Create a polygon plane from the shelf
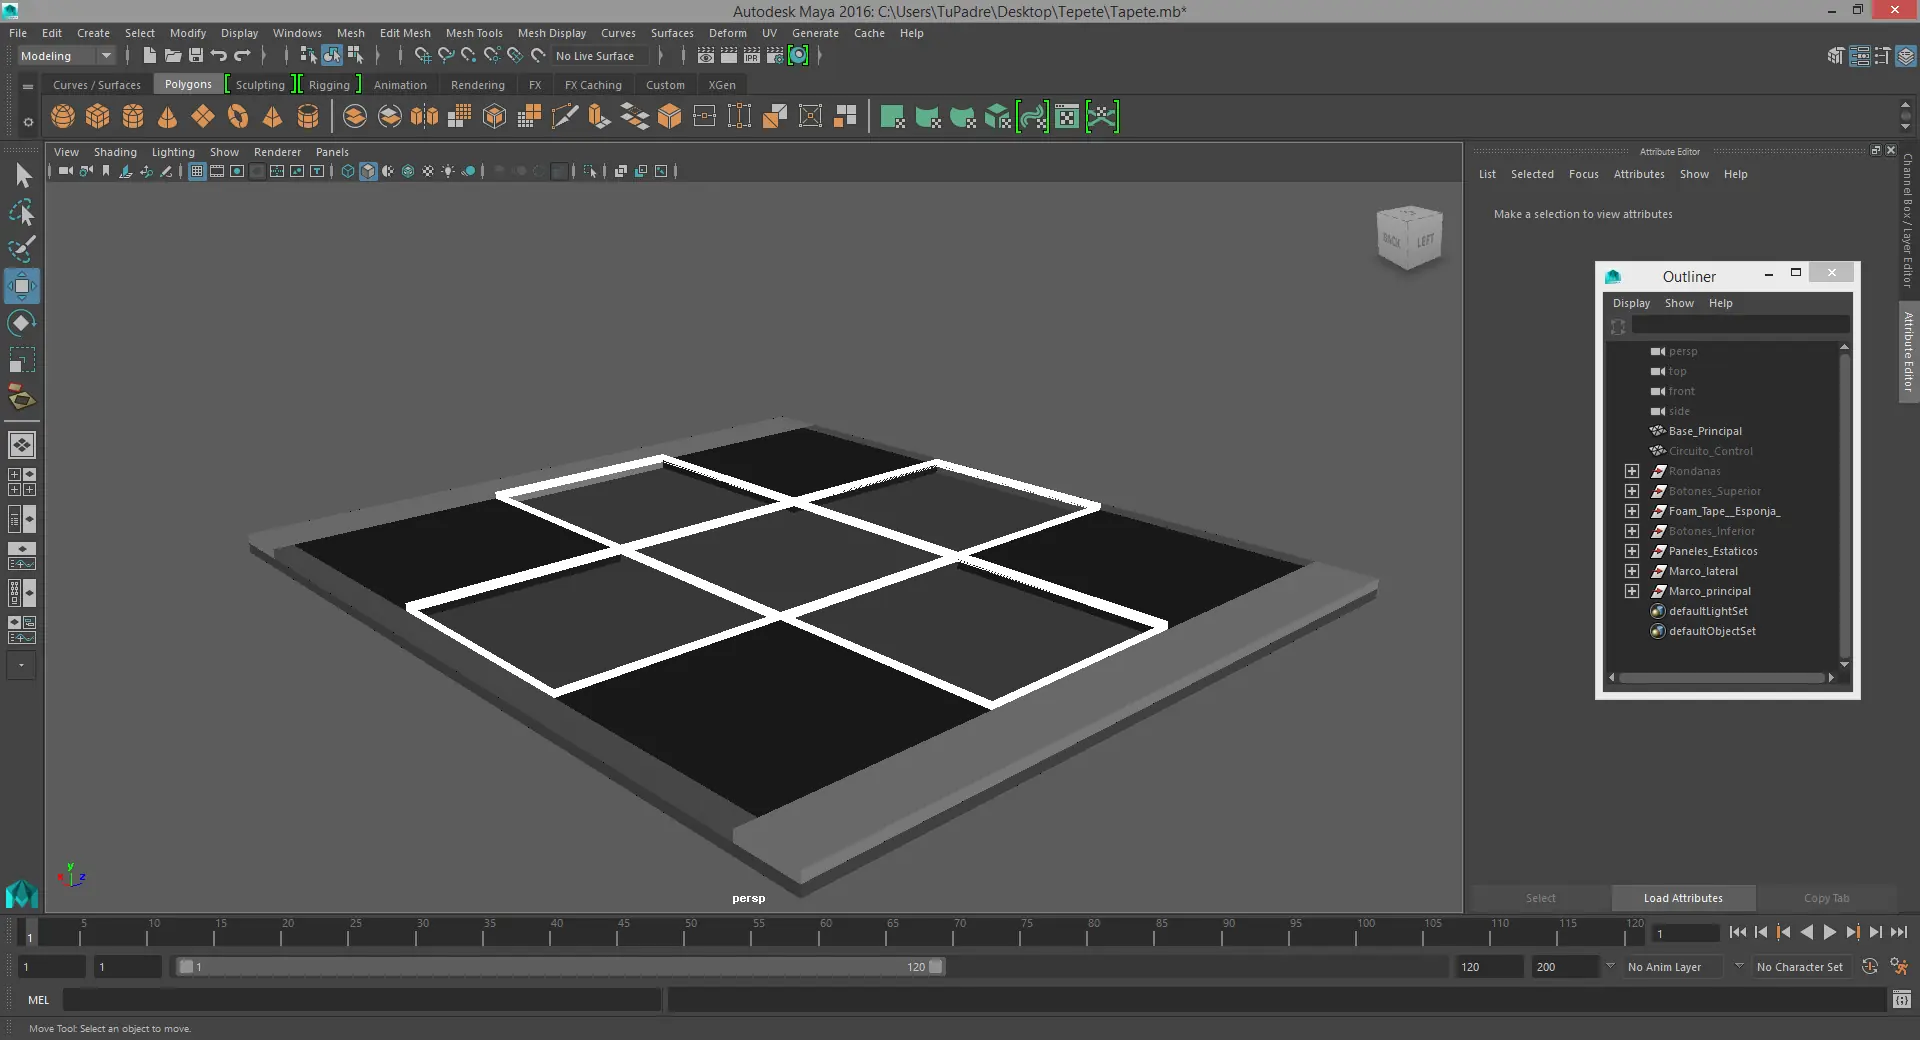This screenshot has height=1040, width=1920. (203, 117)
